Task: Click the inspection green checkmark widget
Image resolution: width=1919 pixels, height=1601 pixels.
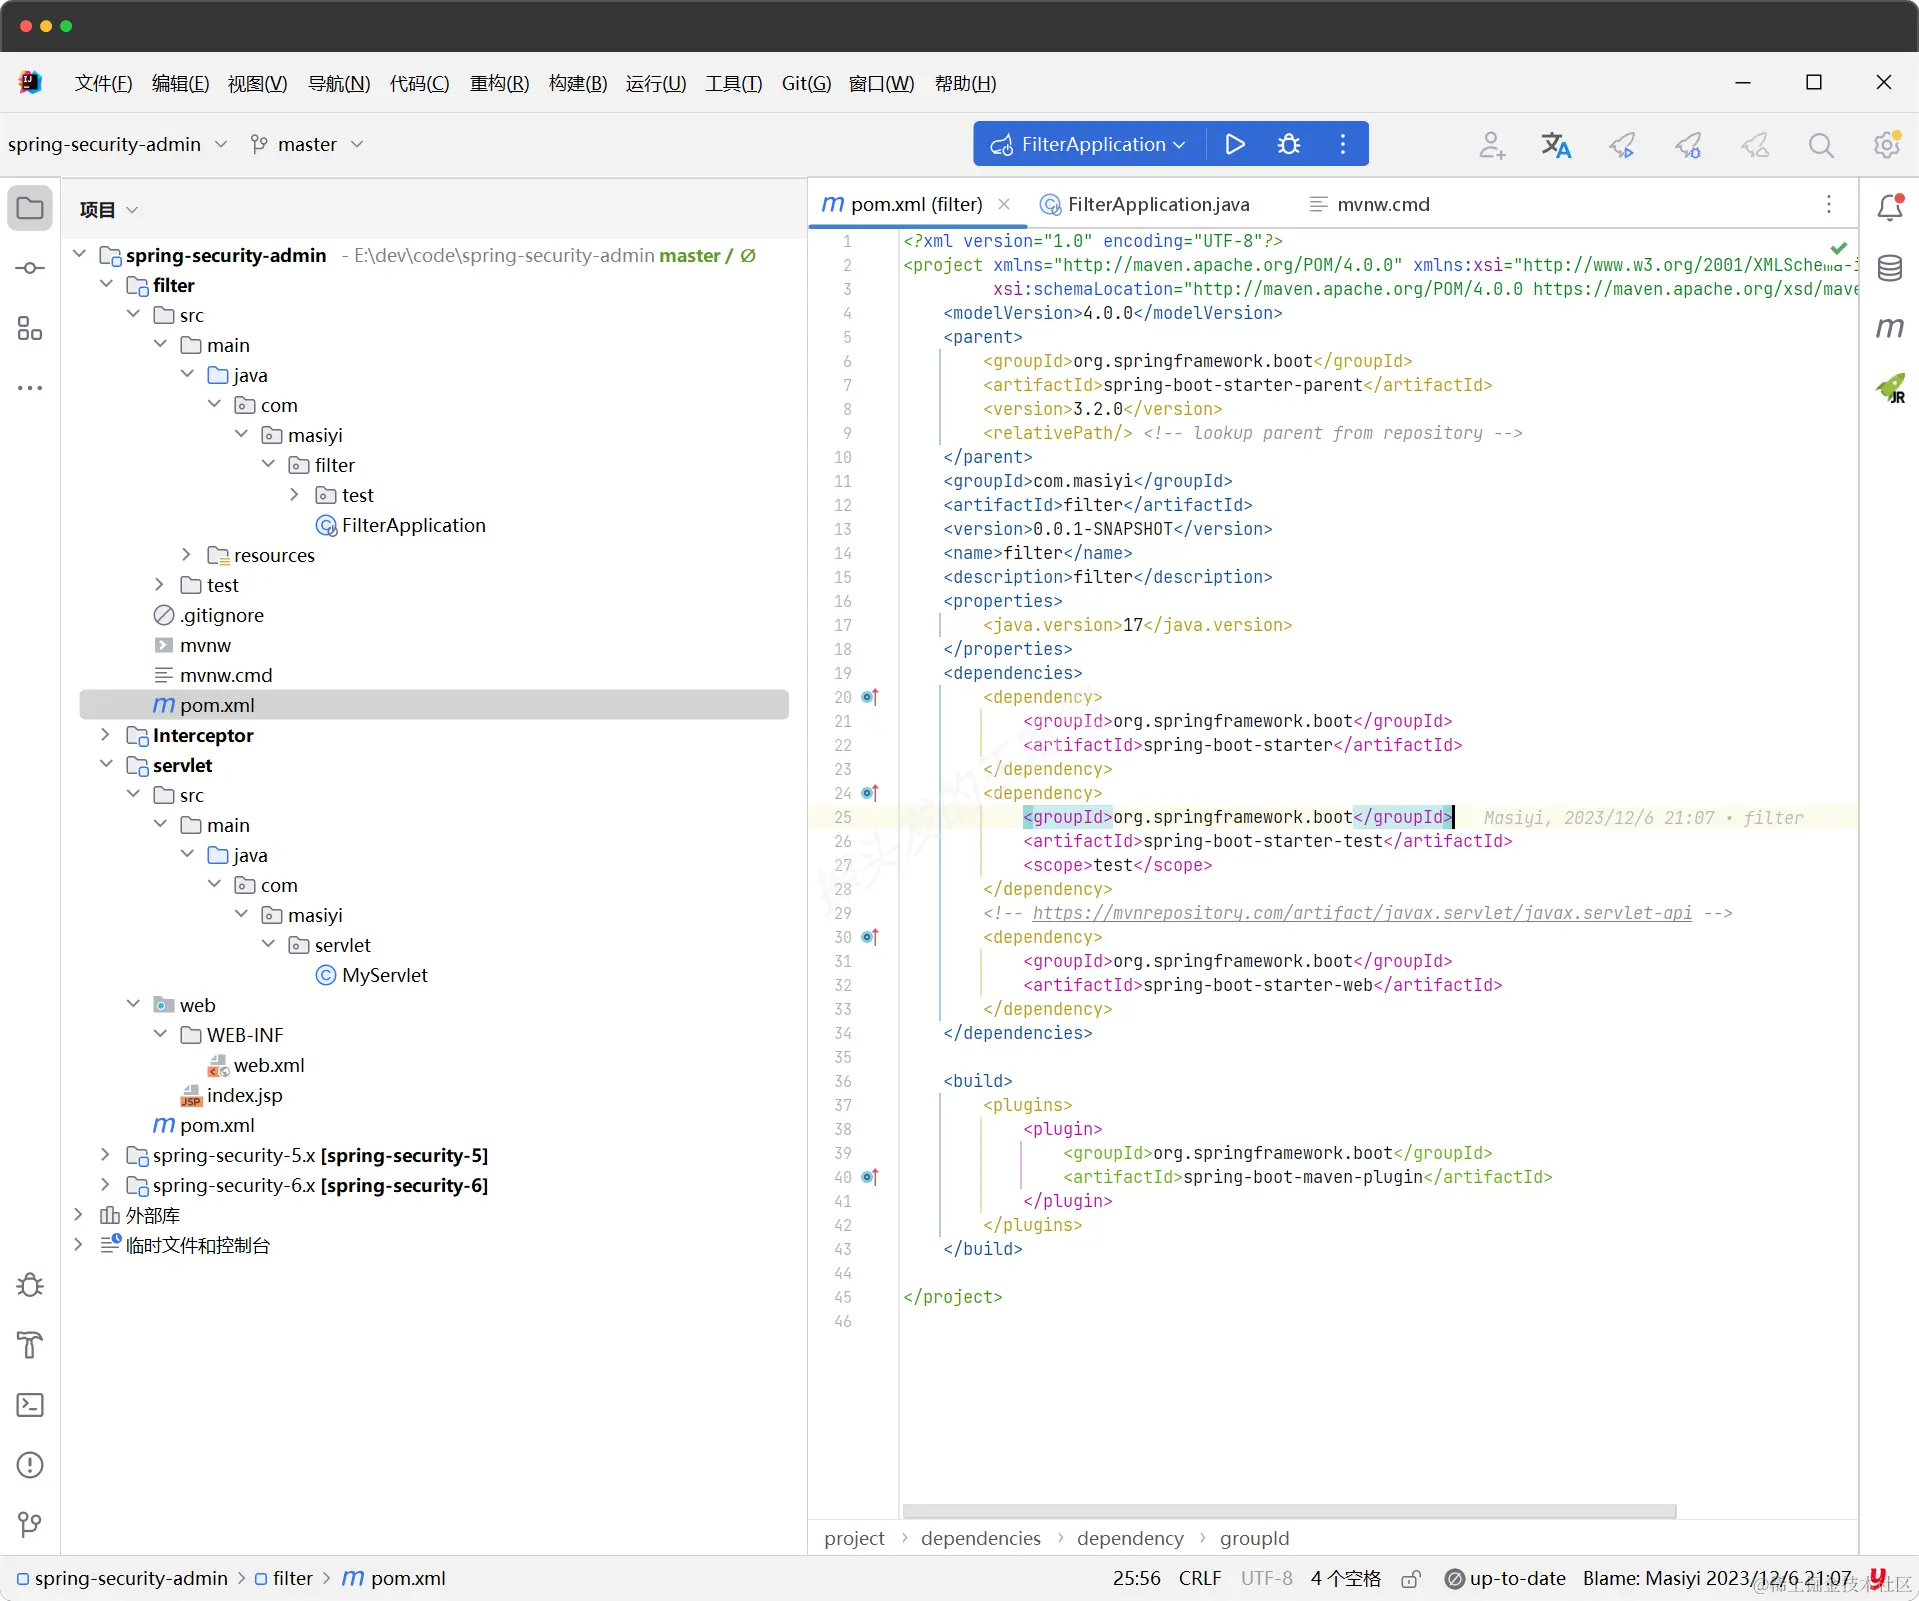Action: 1838,247
